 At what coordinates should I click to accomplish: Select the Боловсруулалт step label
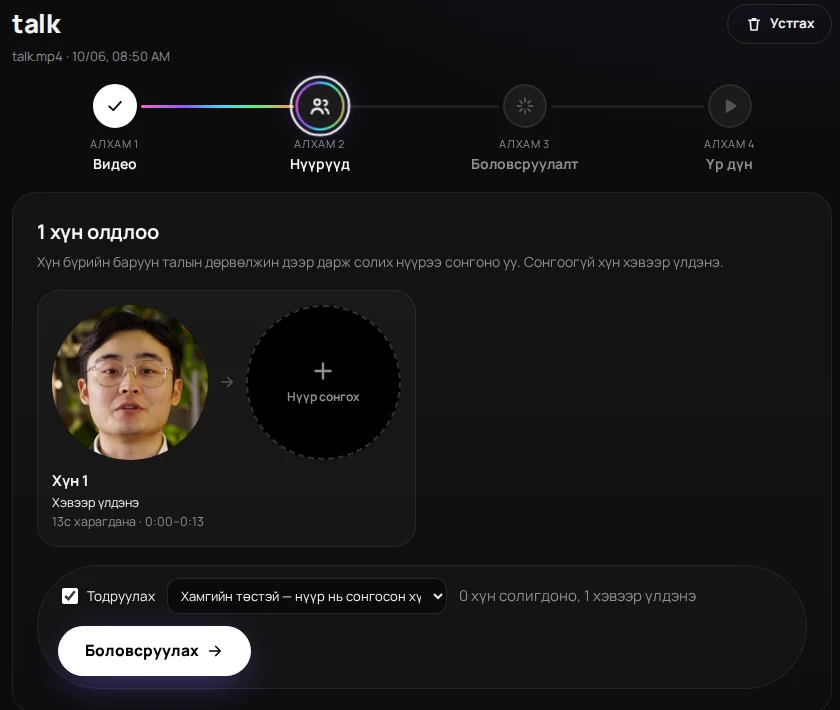(x=524, y=164)
